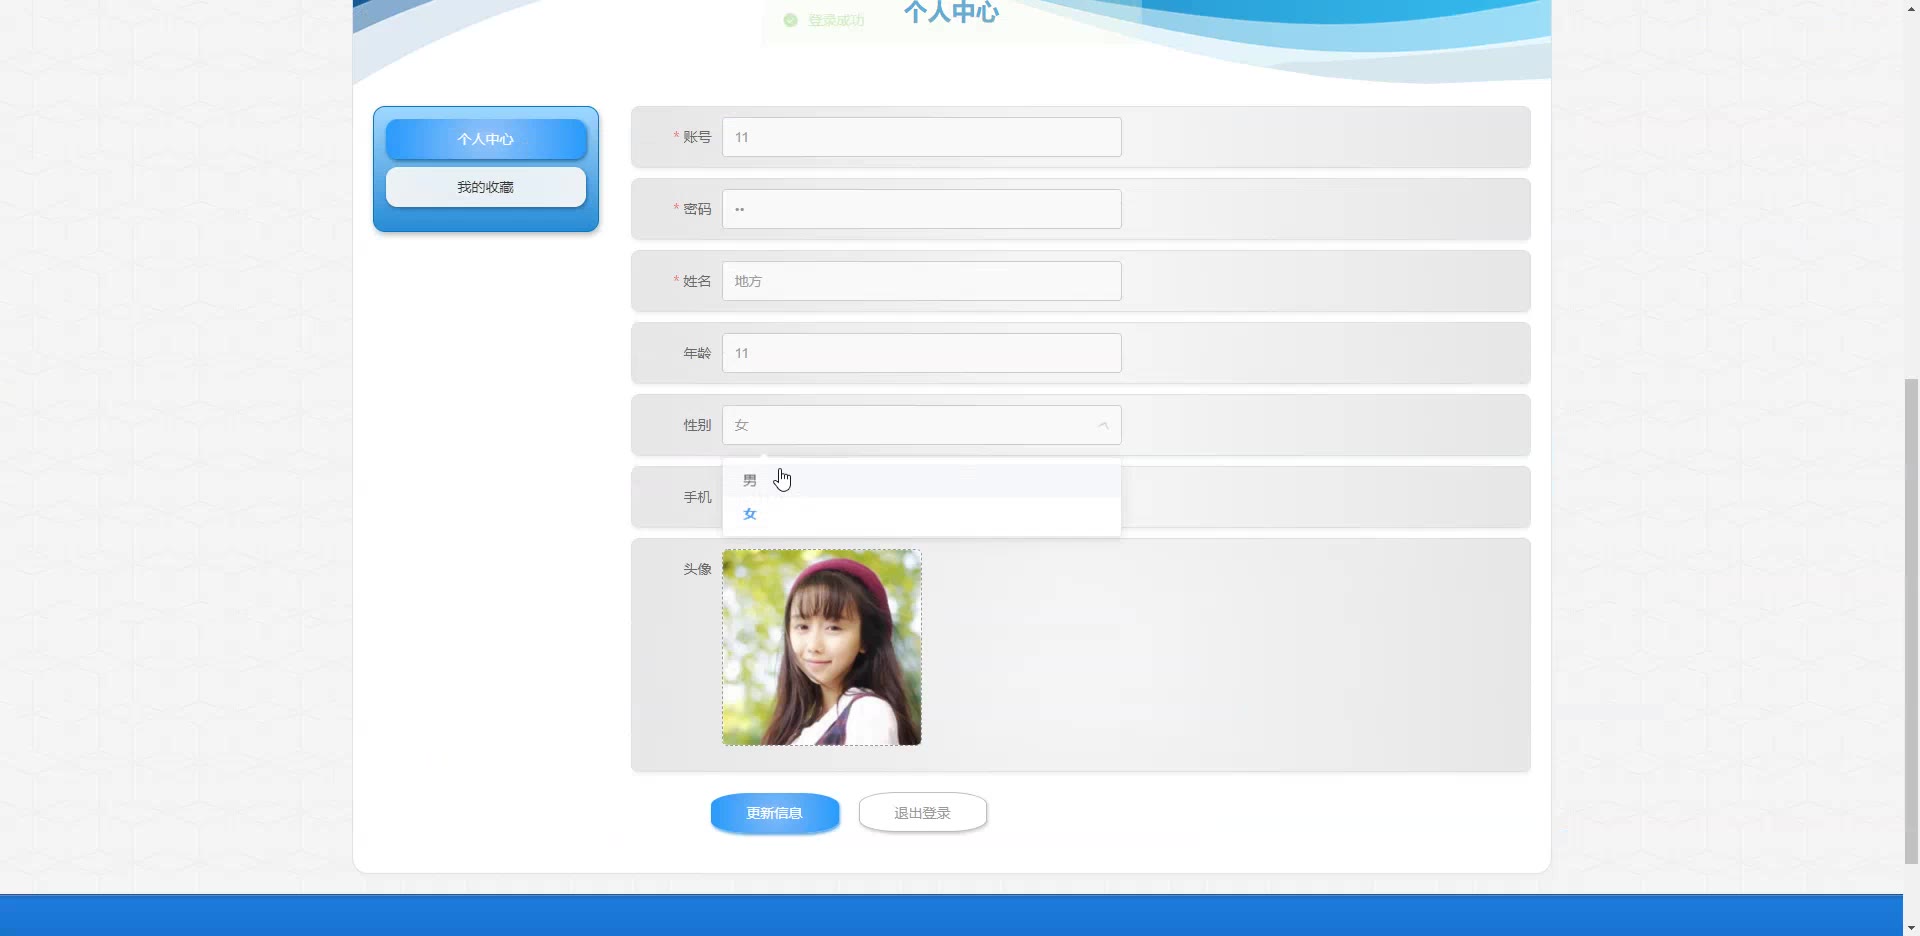Open the 个人中心 sidebar tab

(486, 139)
